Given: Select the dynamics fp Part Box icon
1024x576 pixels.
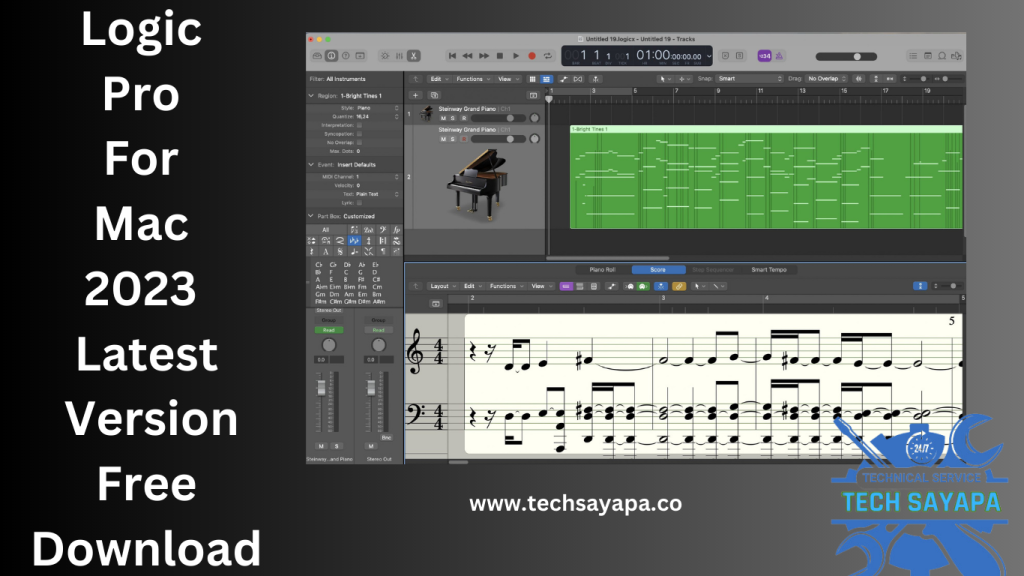Looking at the screenshot, I should [396, 230].
